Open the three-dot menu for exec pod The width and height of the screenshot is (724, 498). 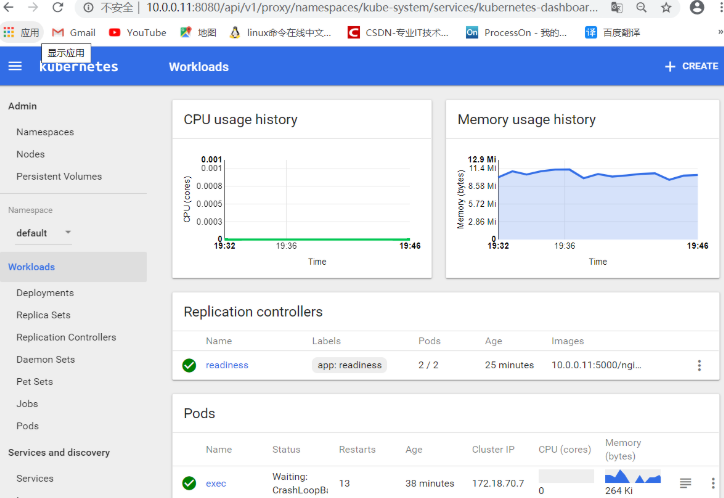pos(712,483)
